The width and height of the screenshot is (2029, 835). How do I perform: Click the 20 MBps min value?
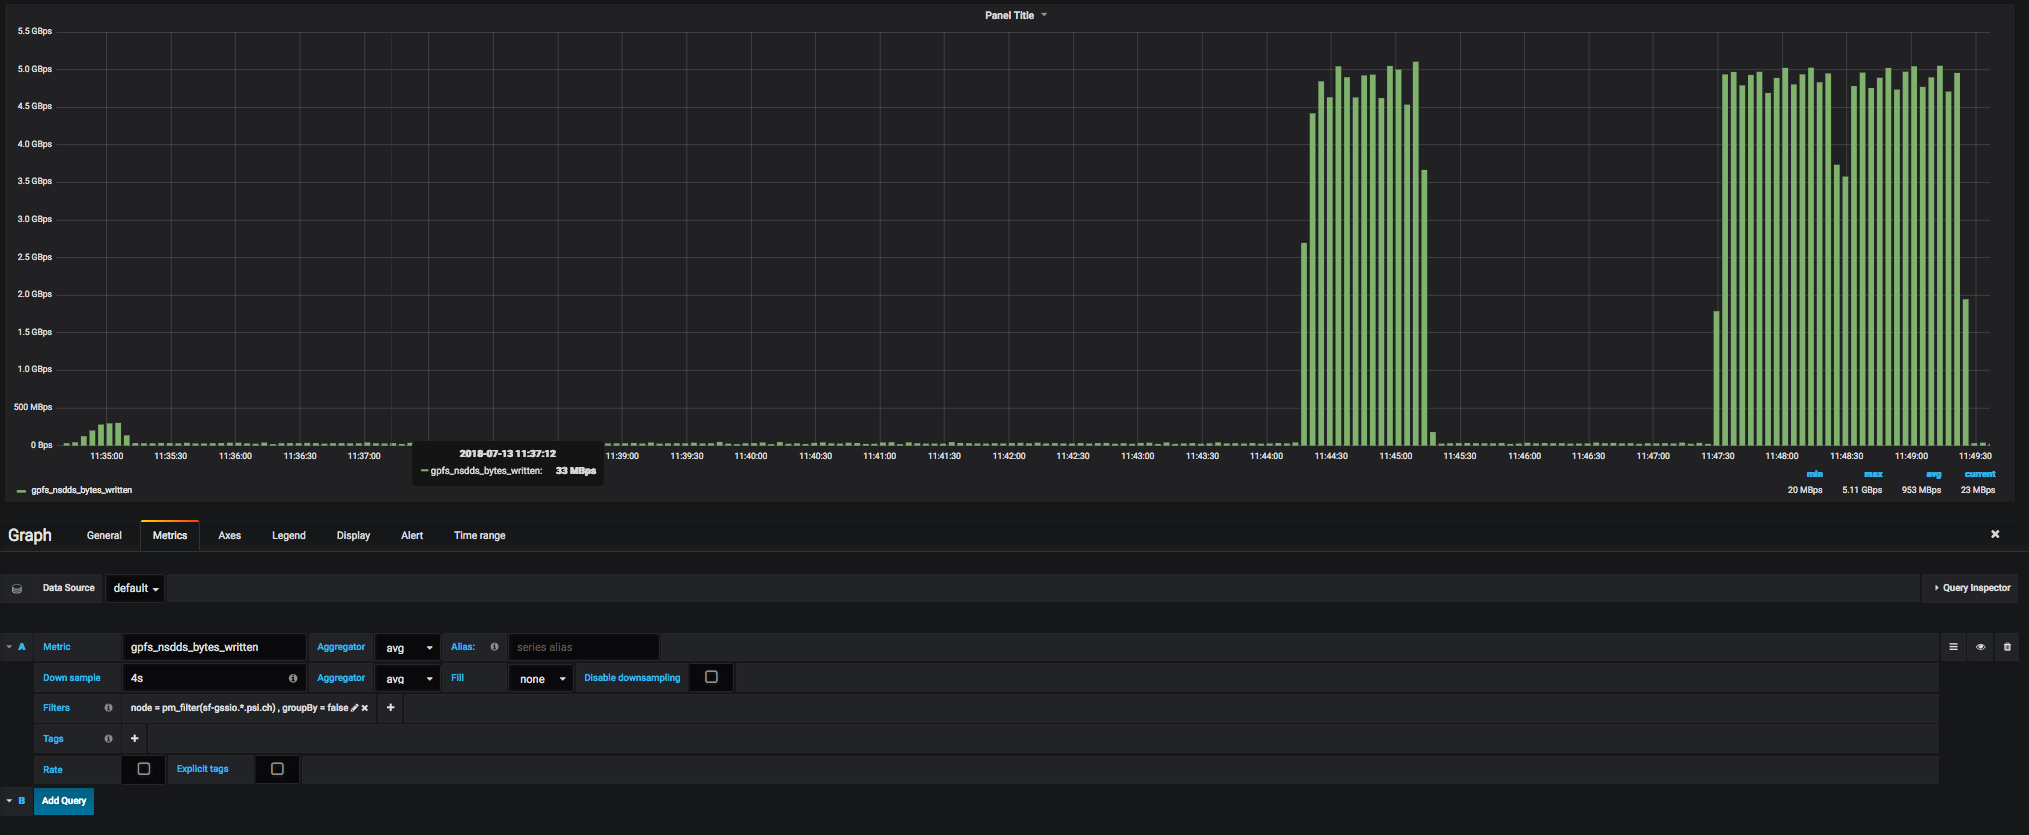pyautogui.click(x=1805, y=490)
